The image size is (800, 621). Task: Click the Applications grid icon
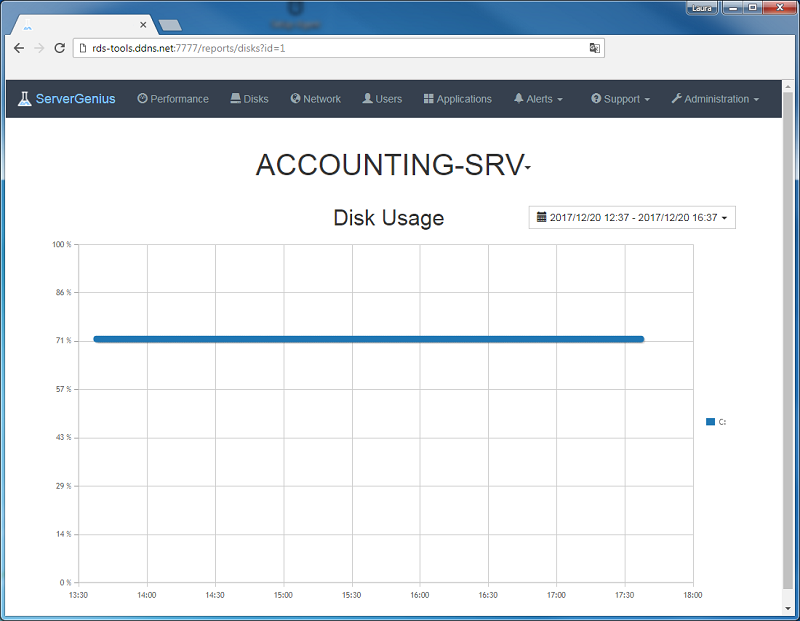(428, 99)
